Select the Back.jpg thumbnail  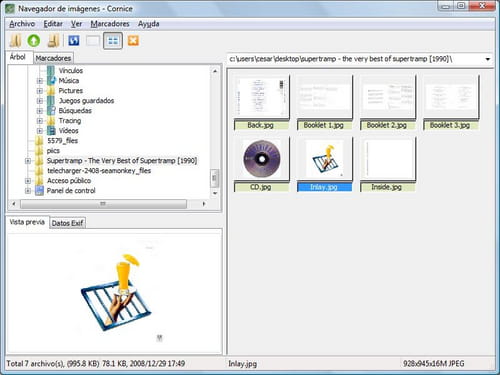pos(262,97)
